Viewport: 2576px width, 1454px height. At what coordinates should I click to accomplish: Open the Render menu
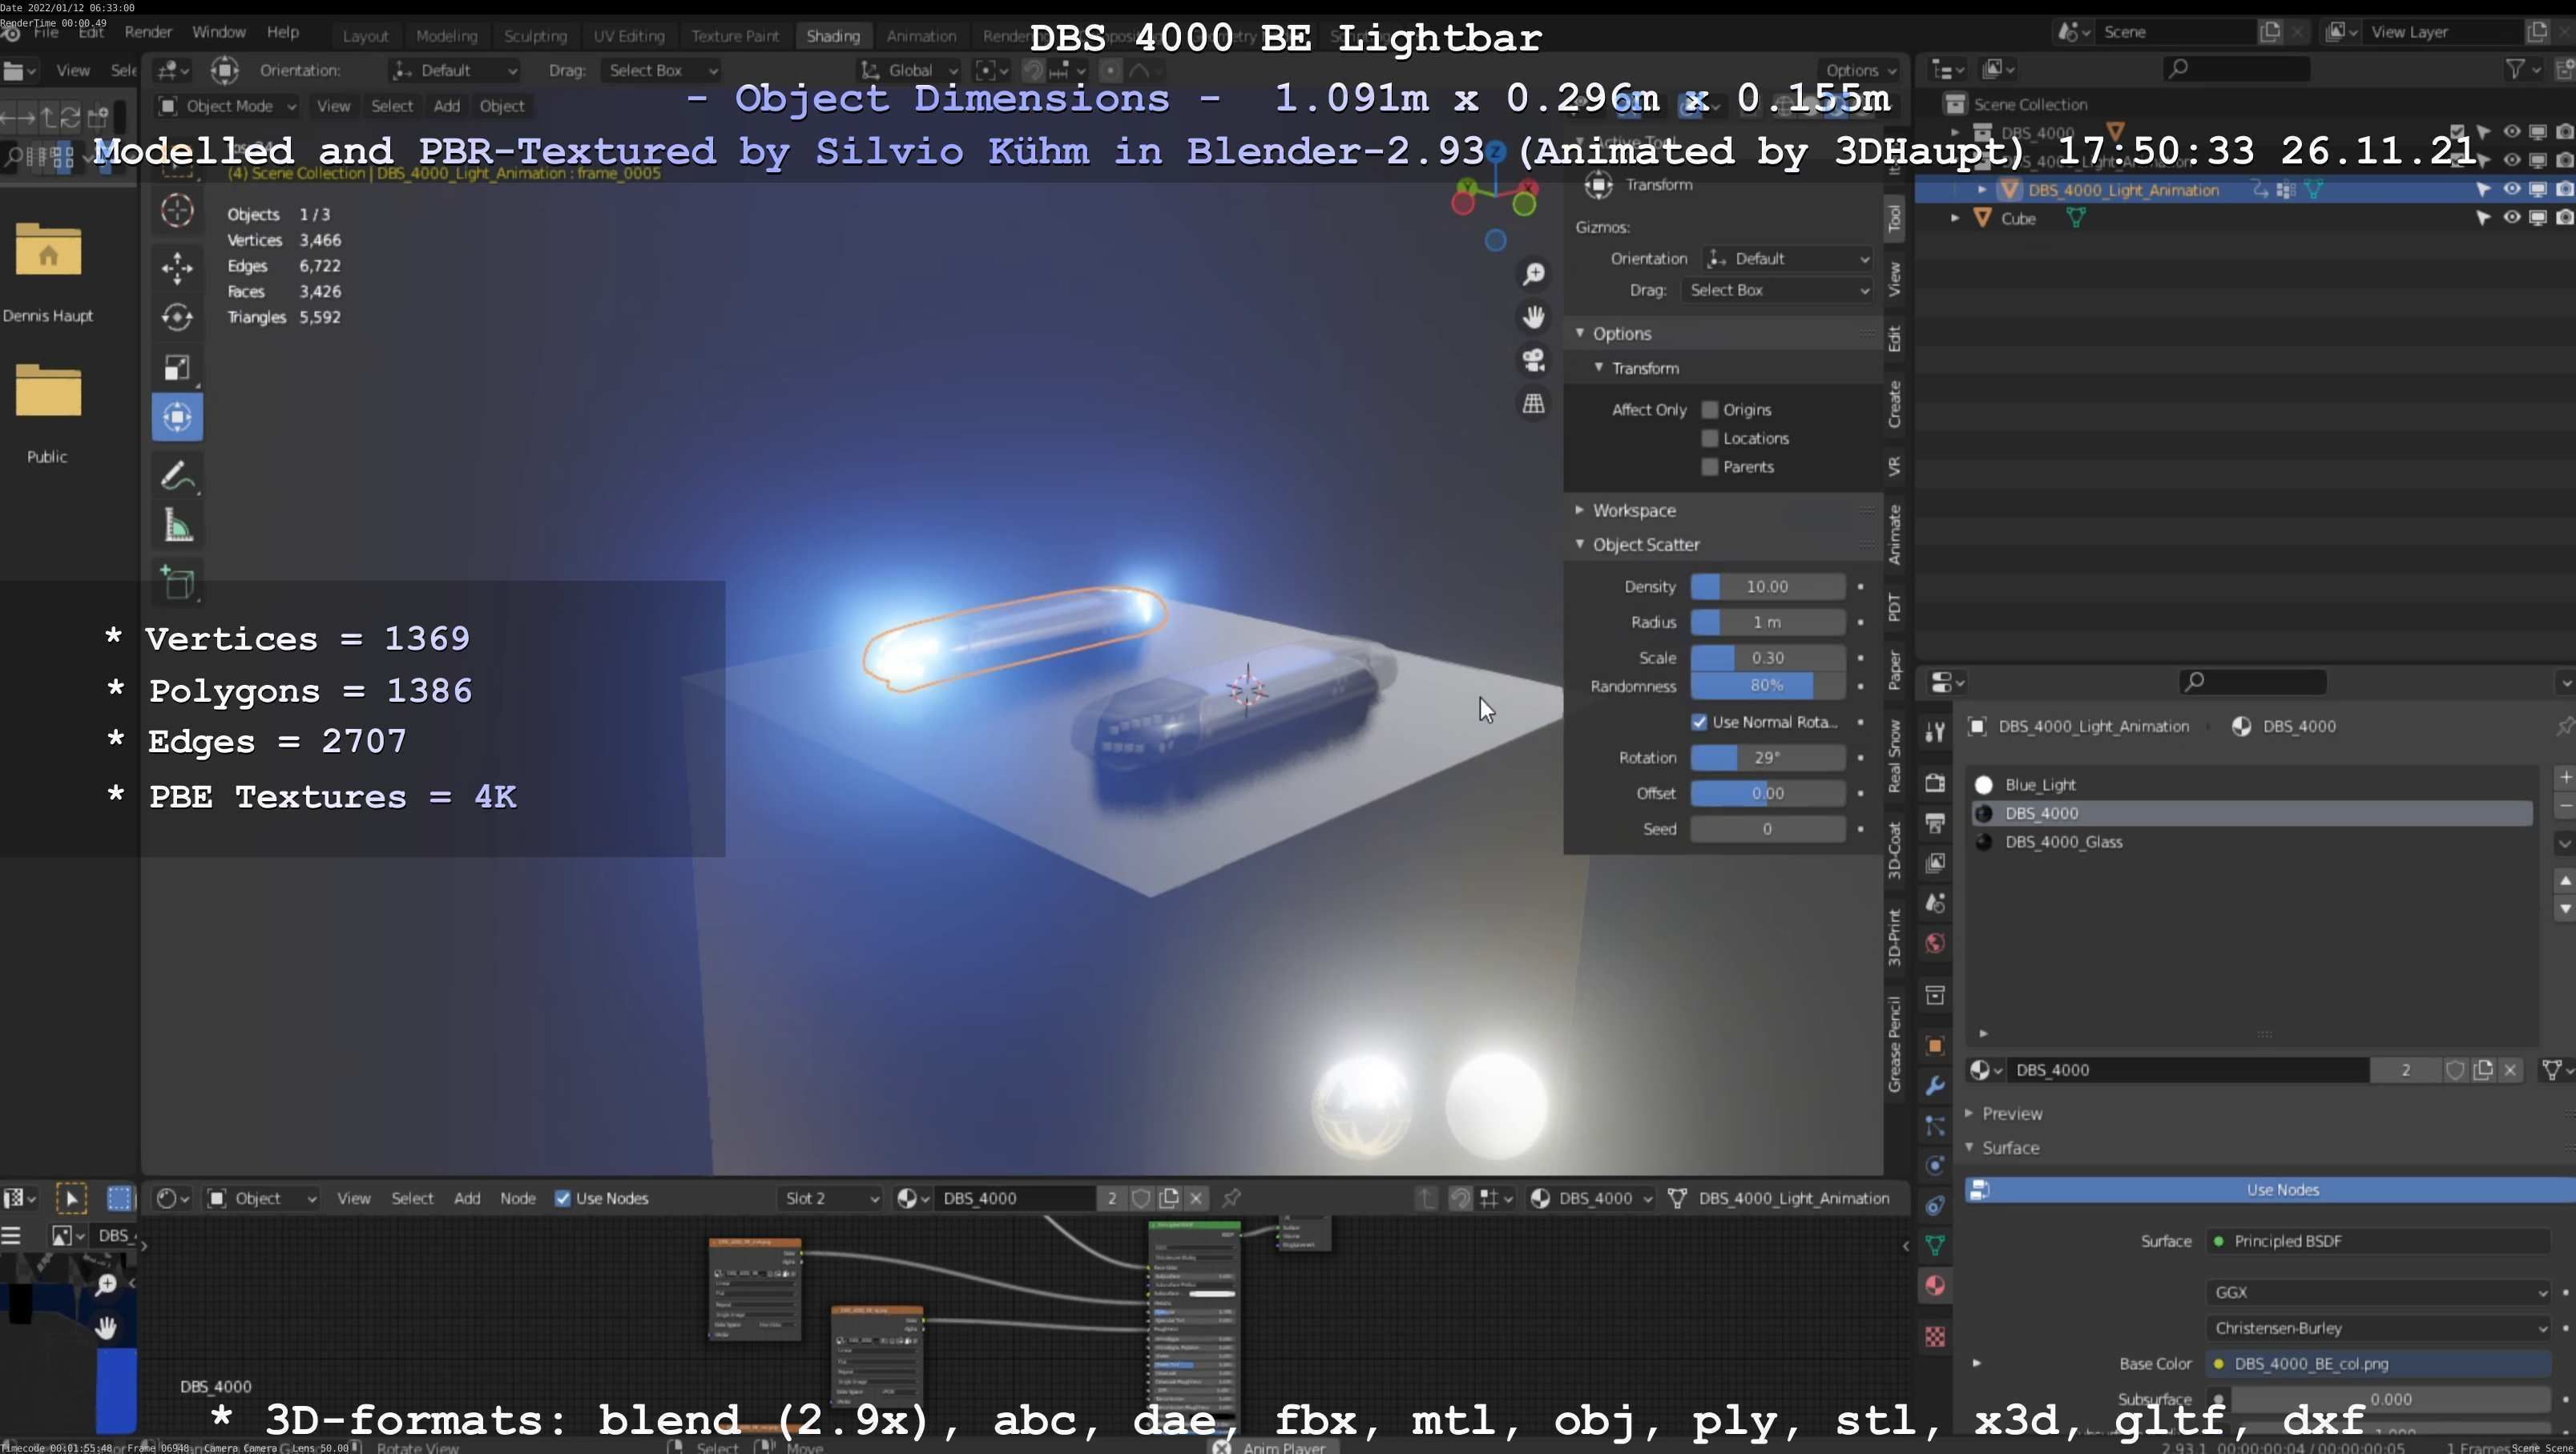[148, 32]
